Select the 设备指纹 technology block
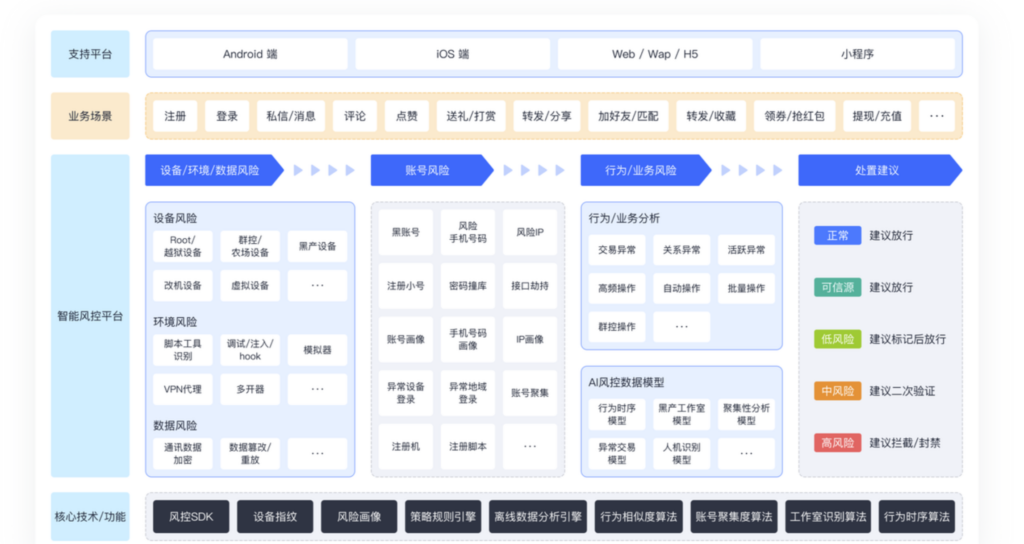Screen dimensions: 1024x544 [275, 517]
